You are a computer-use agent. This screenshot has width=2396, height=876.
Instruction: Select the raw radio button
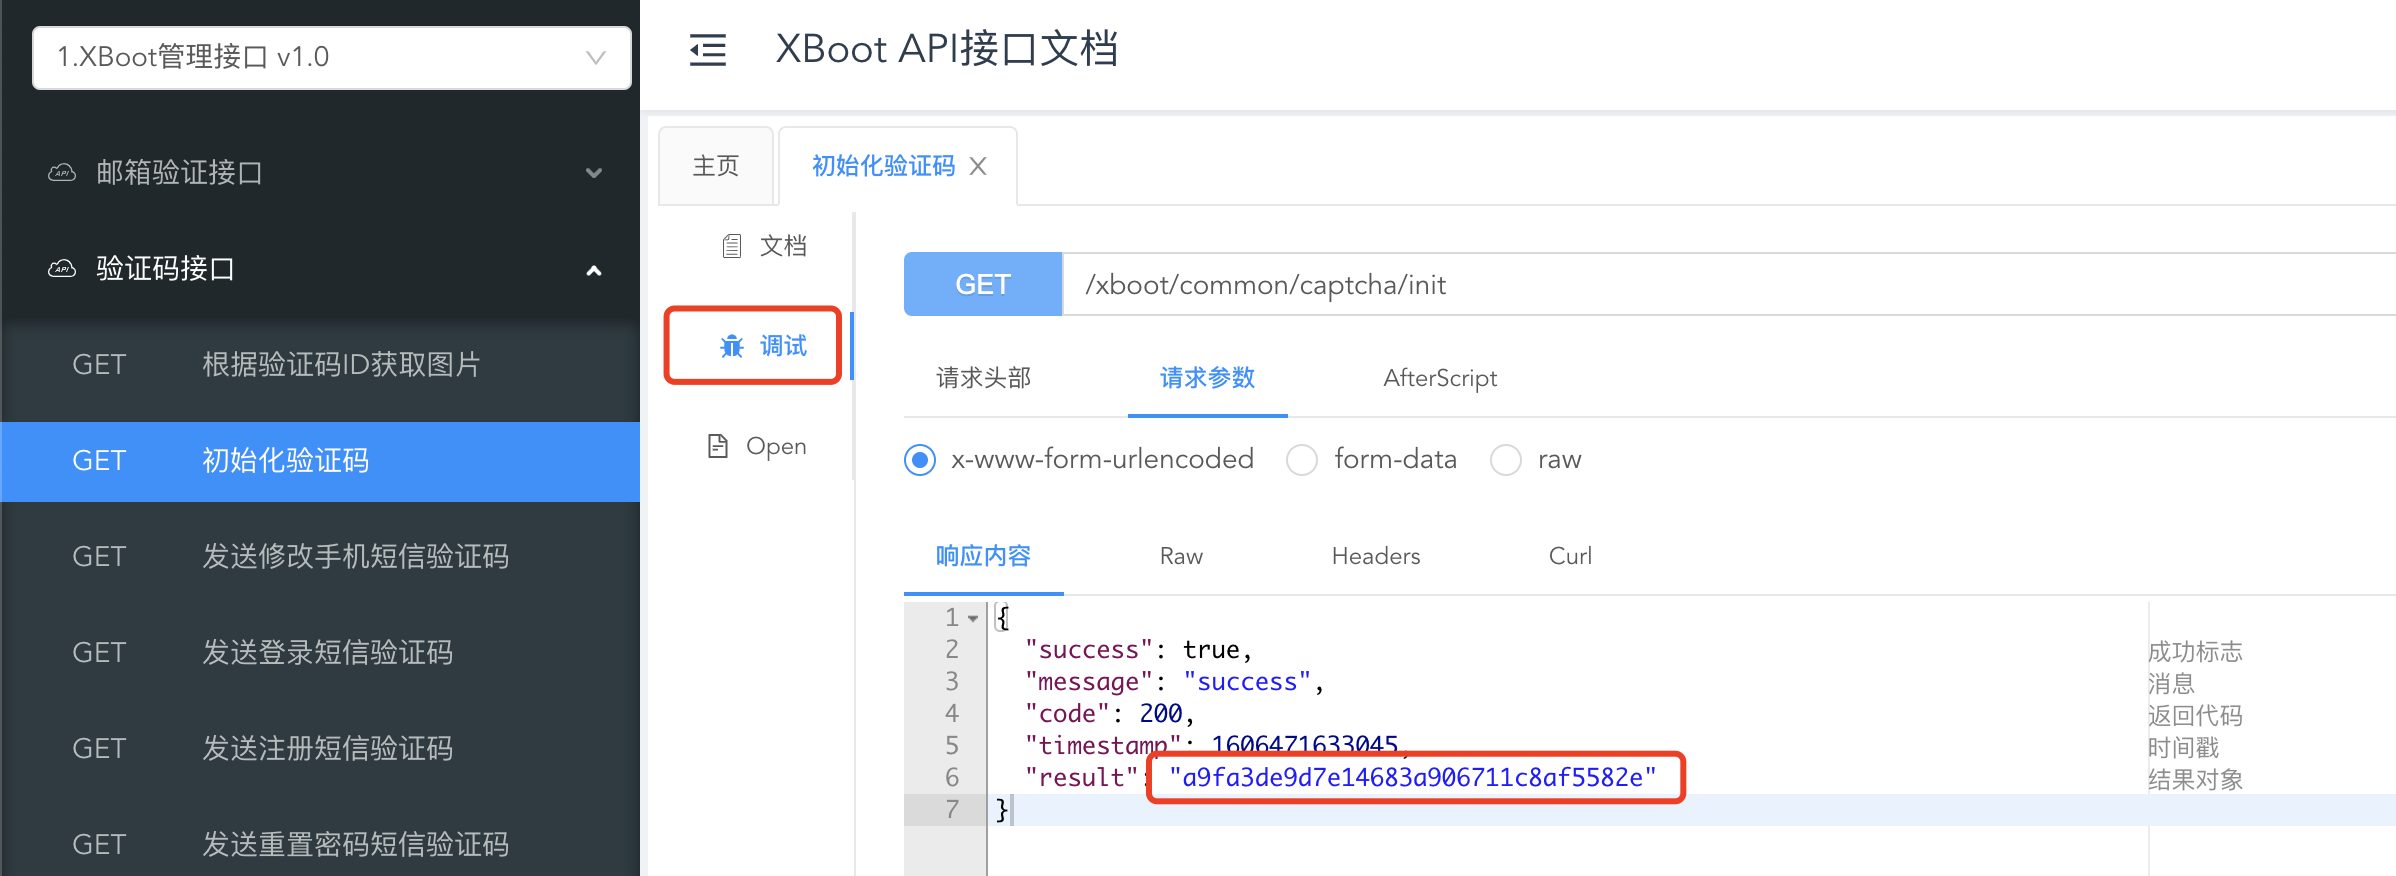click(x=1506, y=460)
